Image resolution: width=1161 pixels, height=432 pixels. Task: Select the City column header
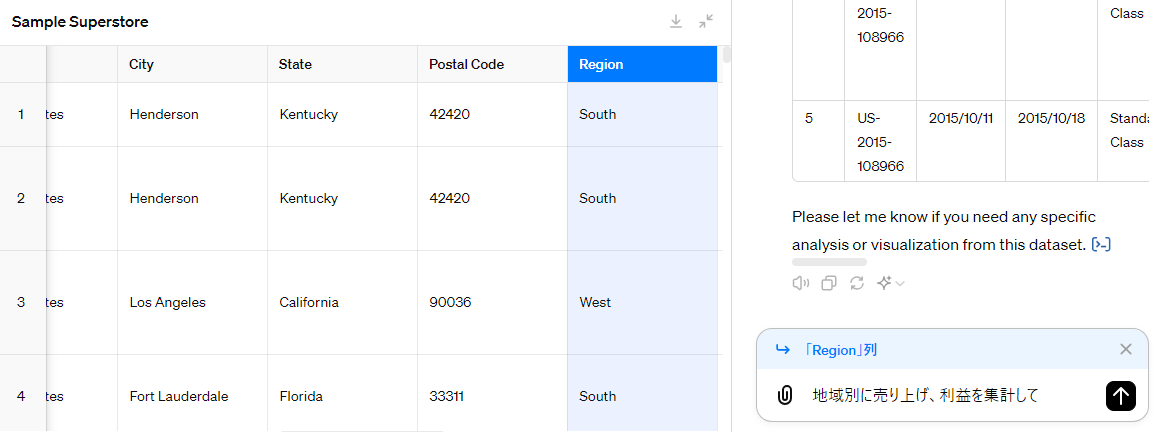[192, 64]
